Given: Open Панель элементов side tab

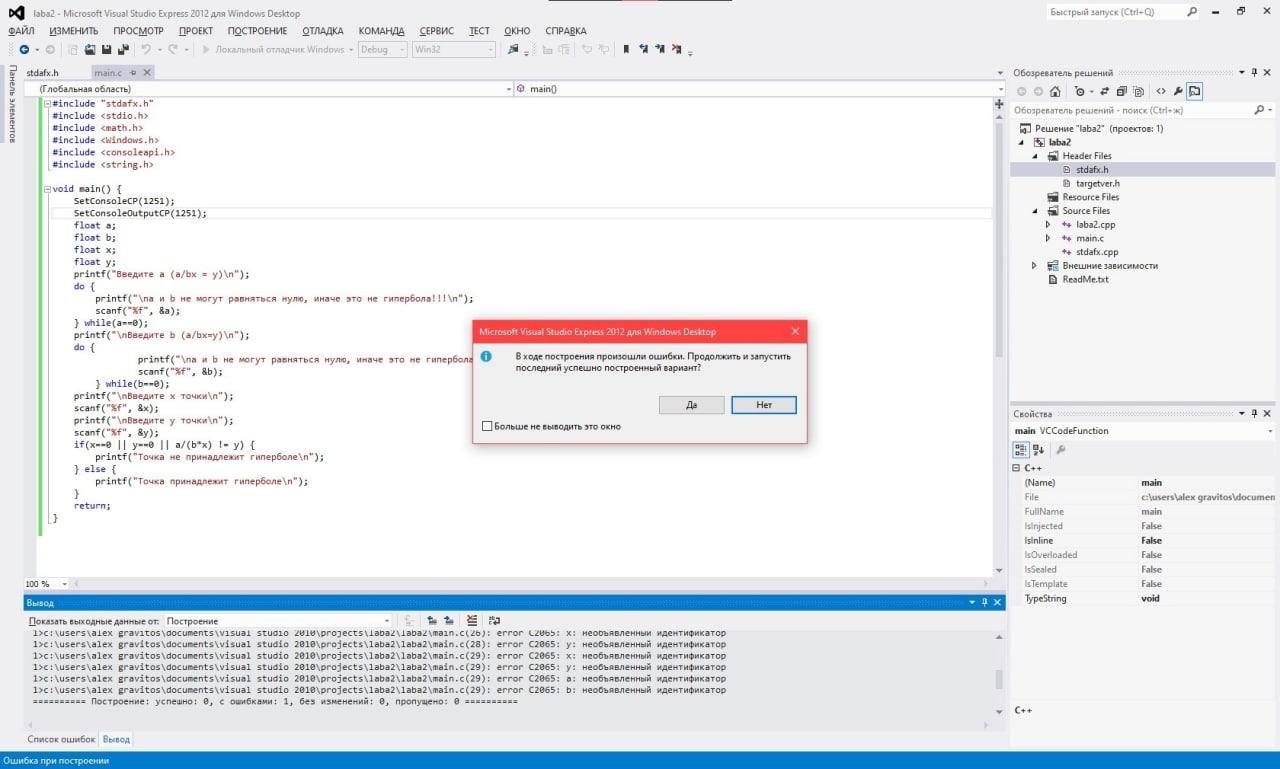Looking at the screenshot, I should click(12, 105).
